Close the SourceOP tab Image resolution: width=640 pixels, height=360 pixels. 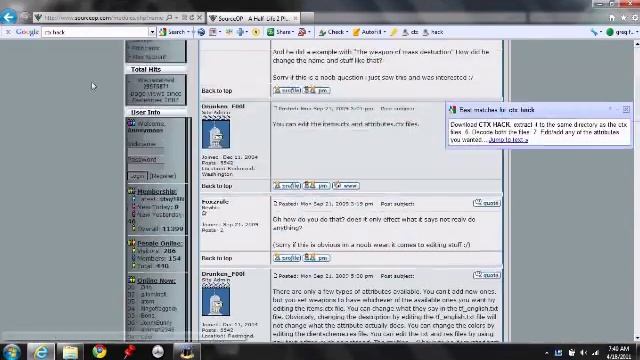click(x=296, y=18)
